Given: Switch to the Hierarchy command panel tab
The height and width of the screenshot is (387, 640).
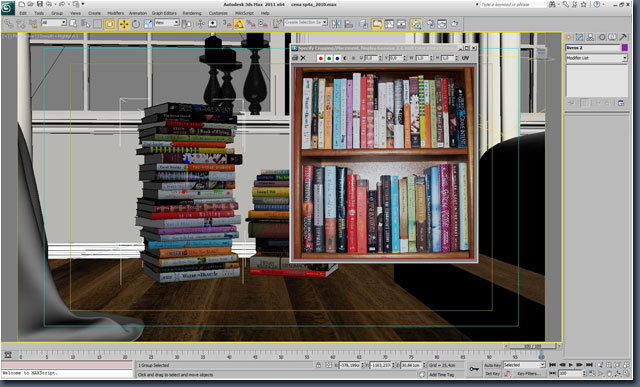Looking at the screenshot, I should click(x=590, y=38).
